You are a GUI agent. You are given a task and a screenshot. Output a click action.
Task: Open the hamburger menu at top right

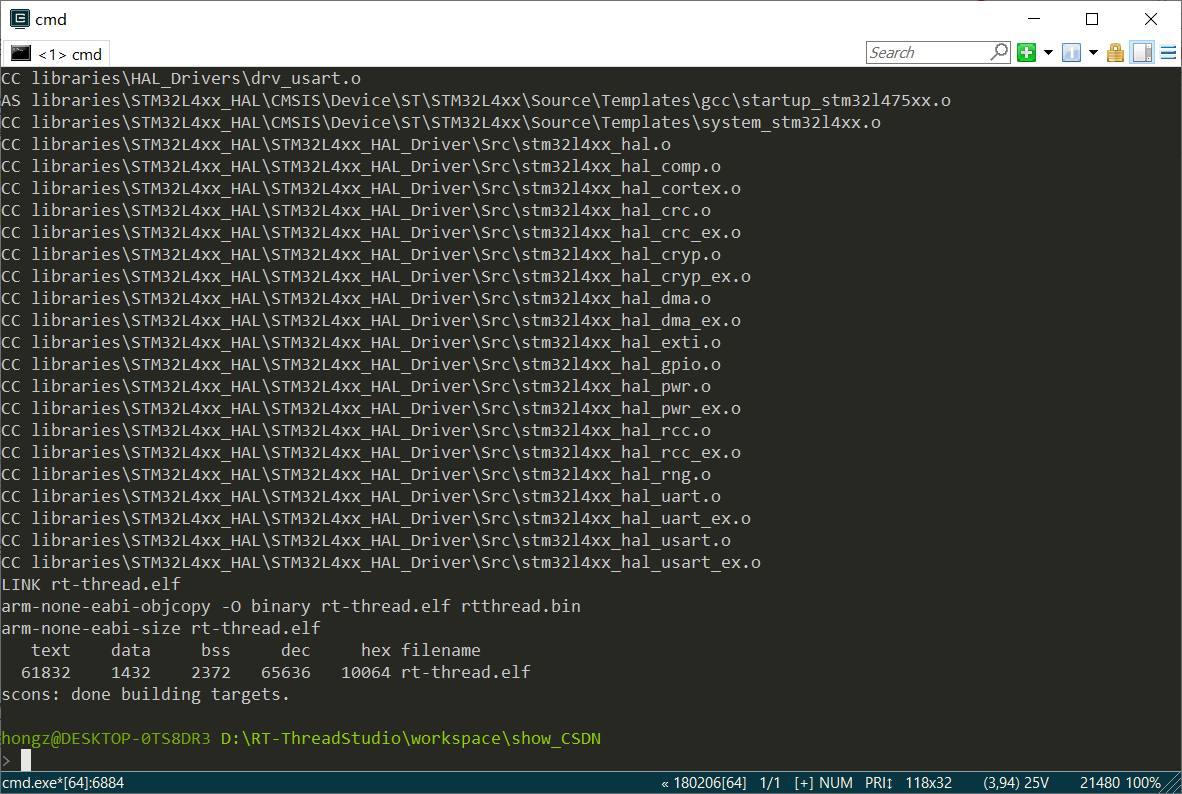pyautogui.click(x=1168, y=51)
